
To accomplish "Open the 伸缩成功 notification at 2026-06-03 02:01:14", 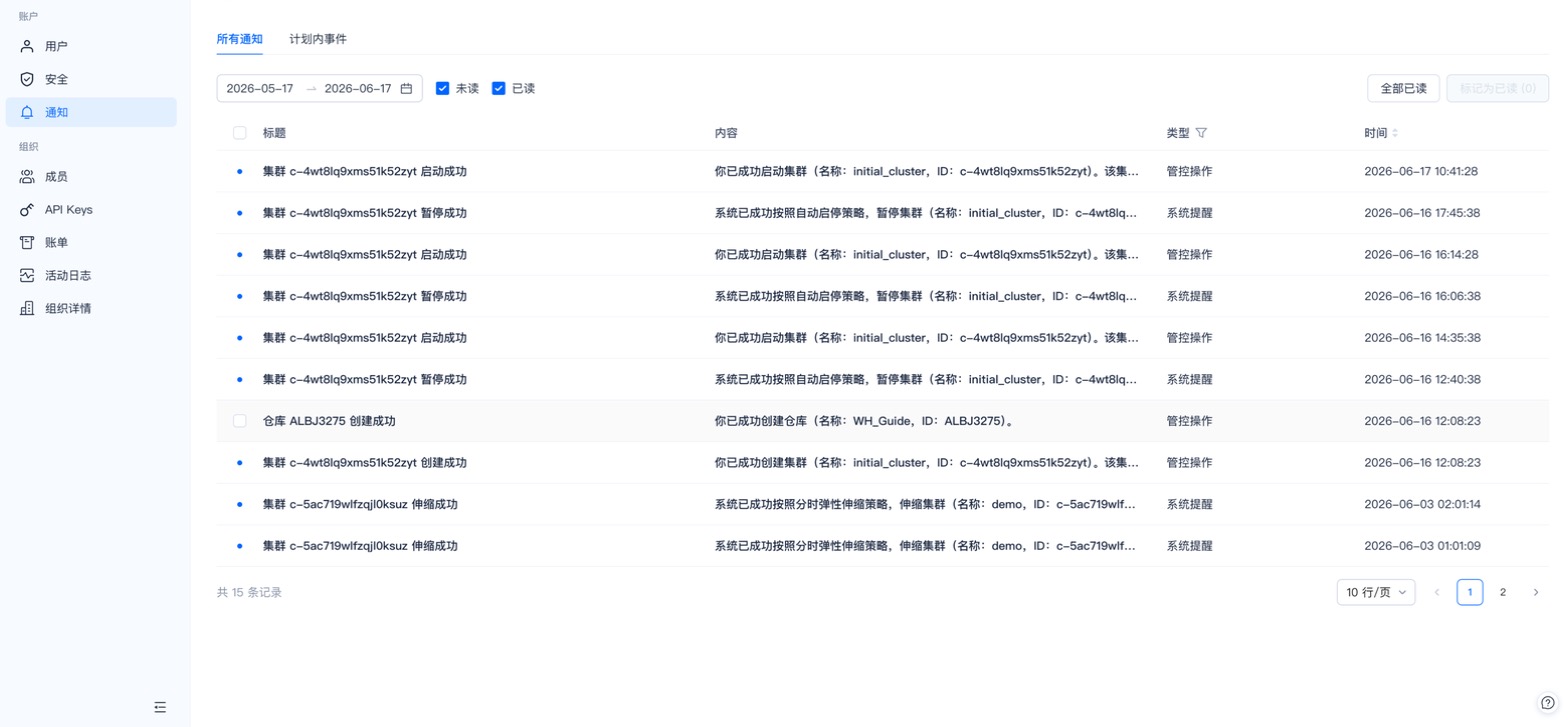I will (883, 505).
